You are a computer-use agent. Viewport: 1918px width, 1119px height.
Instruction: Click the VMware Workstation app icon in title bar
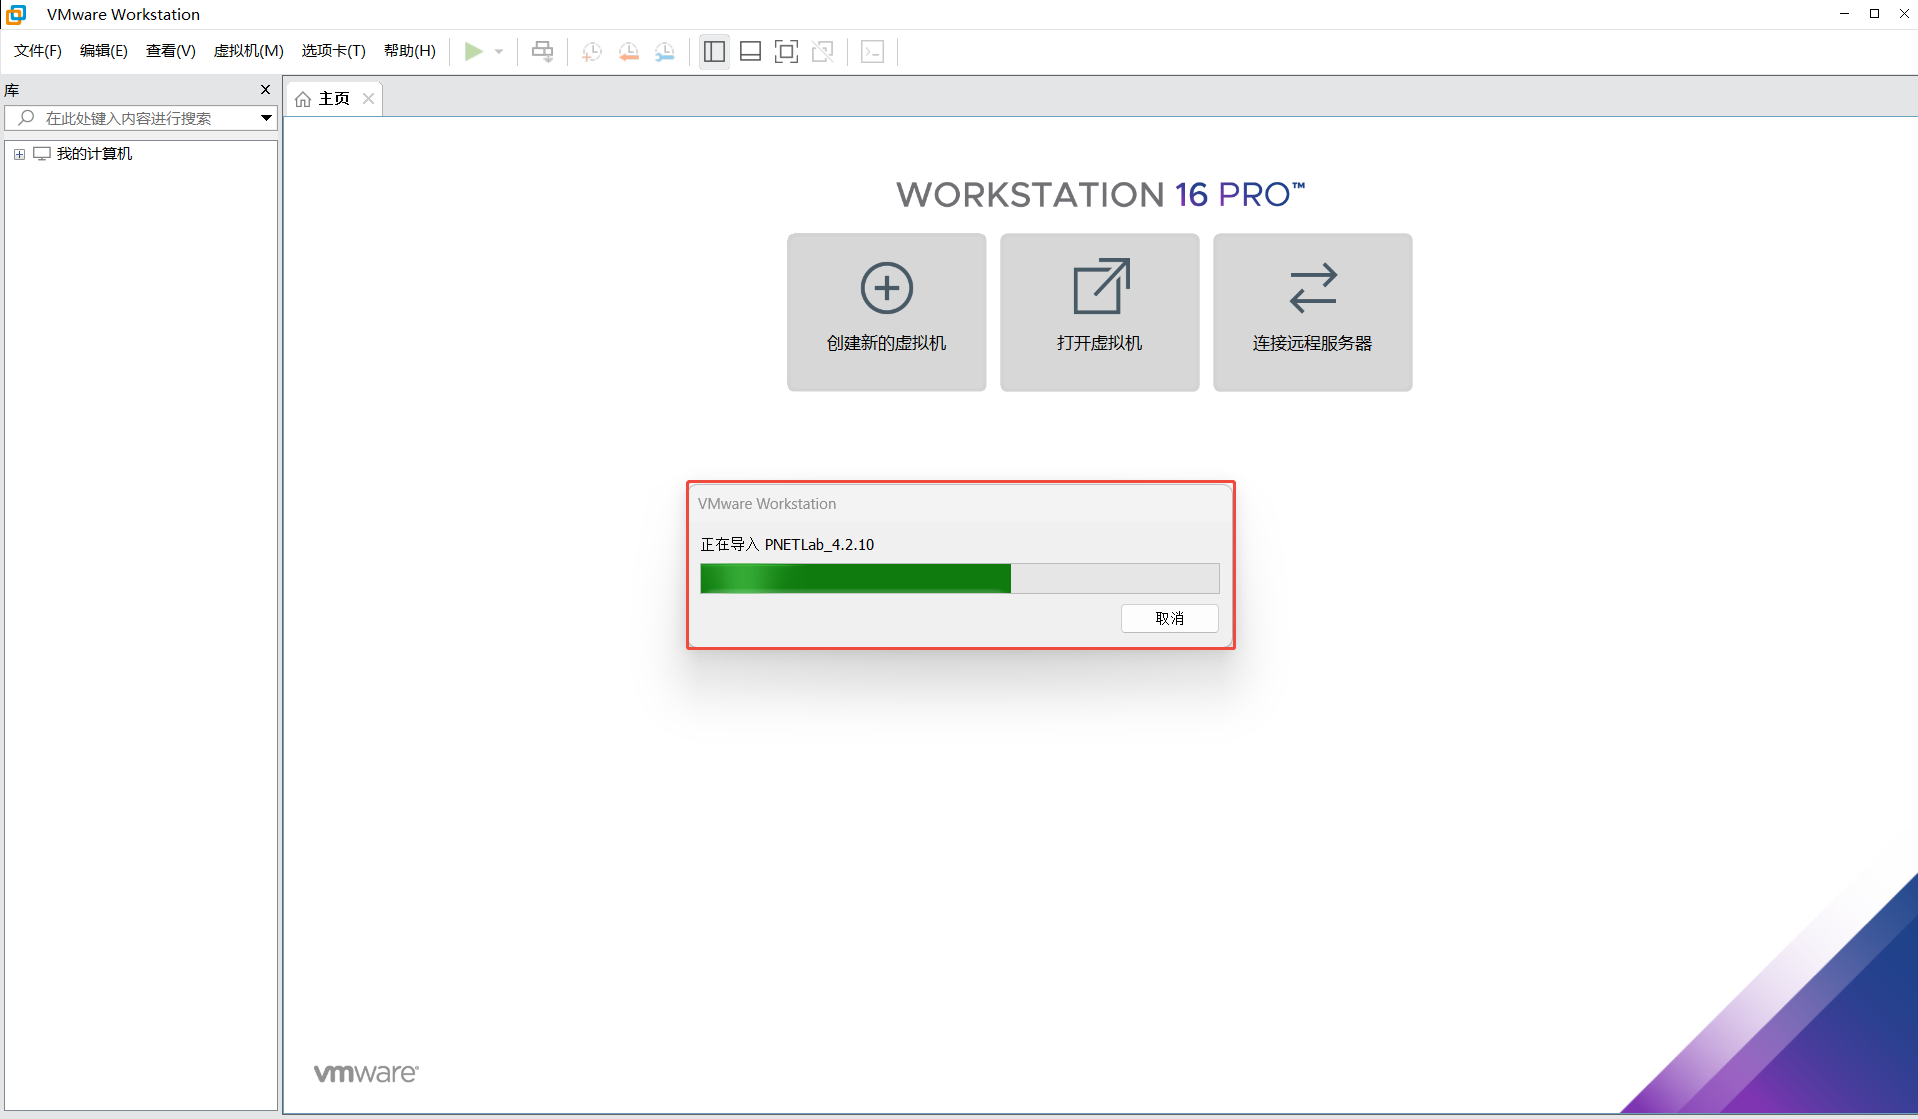click(x=16, y=14)
